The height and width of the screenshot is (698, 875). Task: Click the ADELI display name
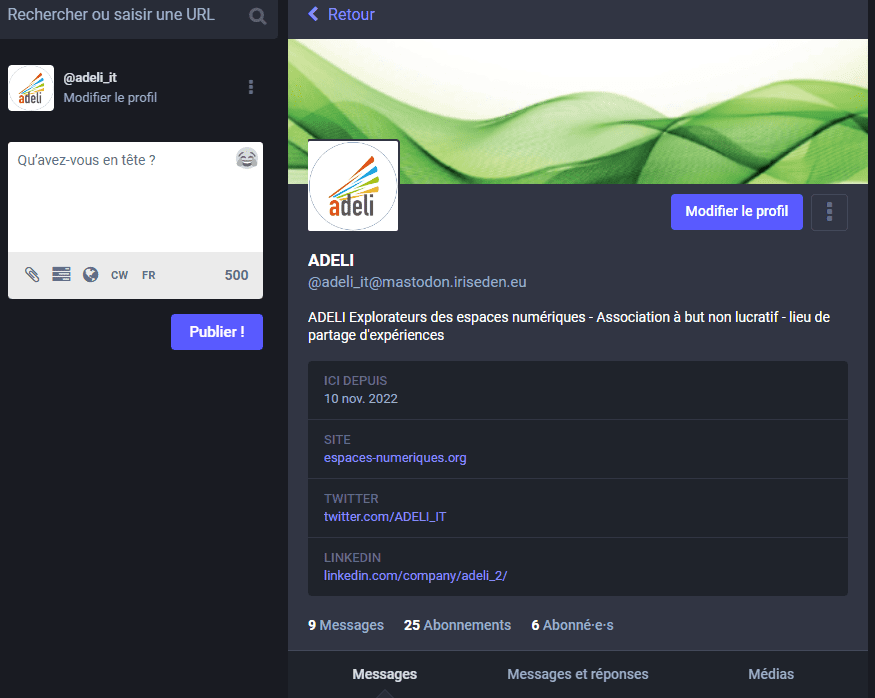tap(331, 260)
